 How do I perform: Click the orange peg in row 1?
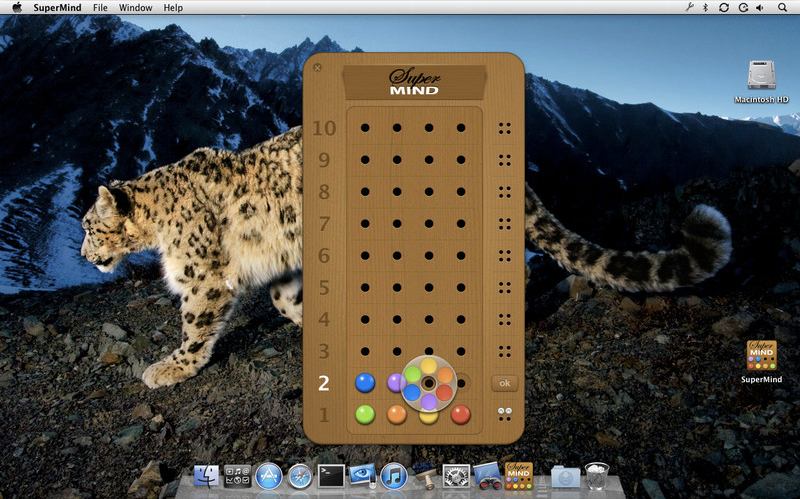[397, 415]
